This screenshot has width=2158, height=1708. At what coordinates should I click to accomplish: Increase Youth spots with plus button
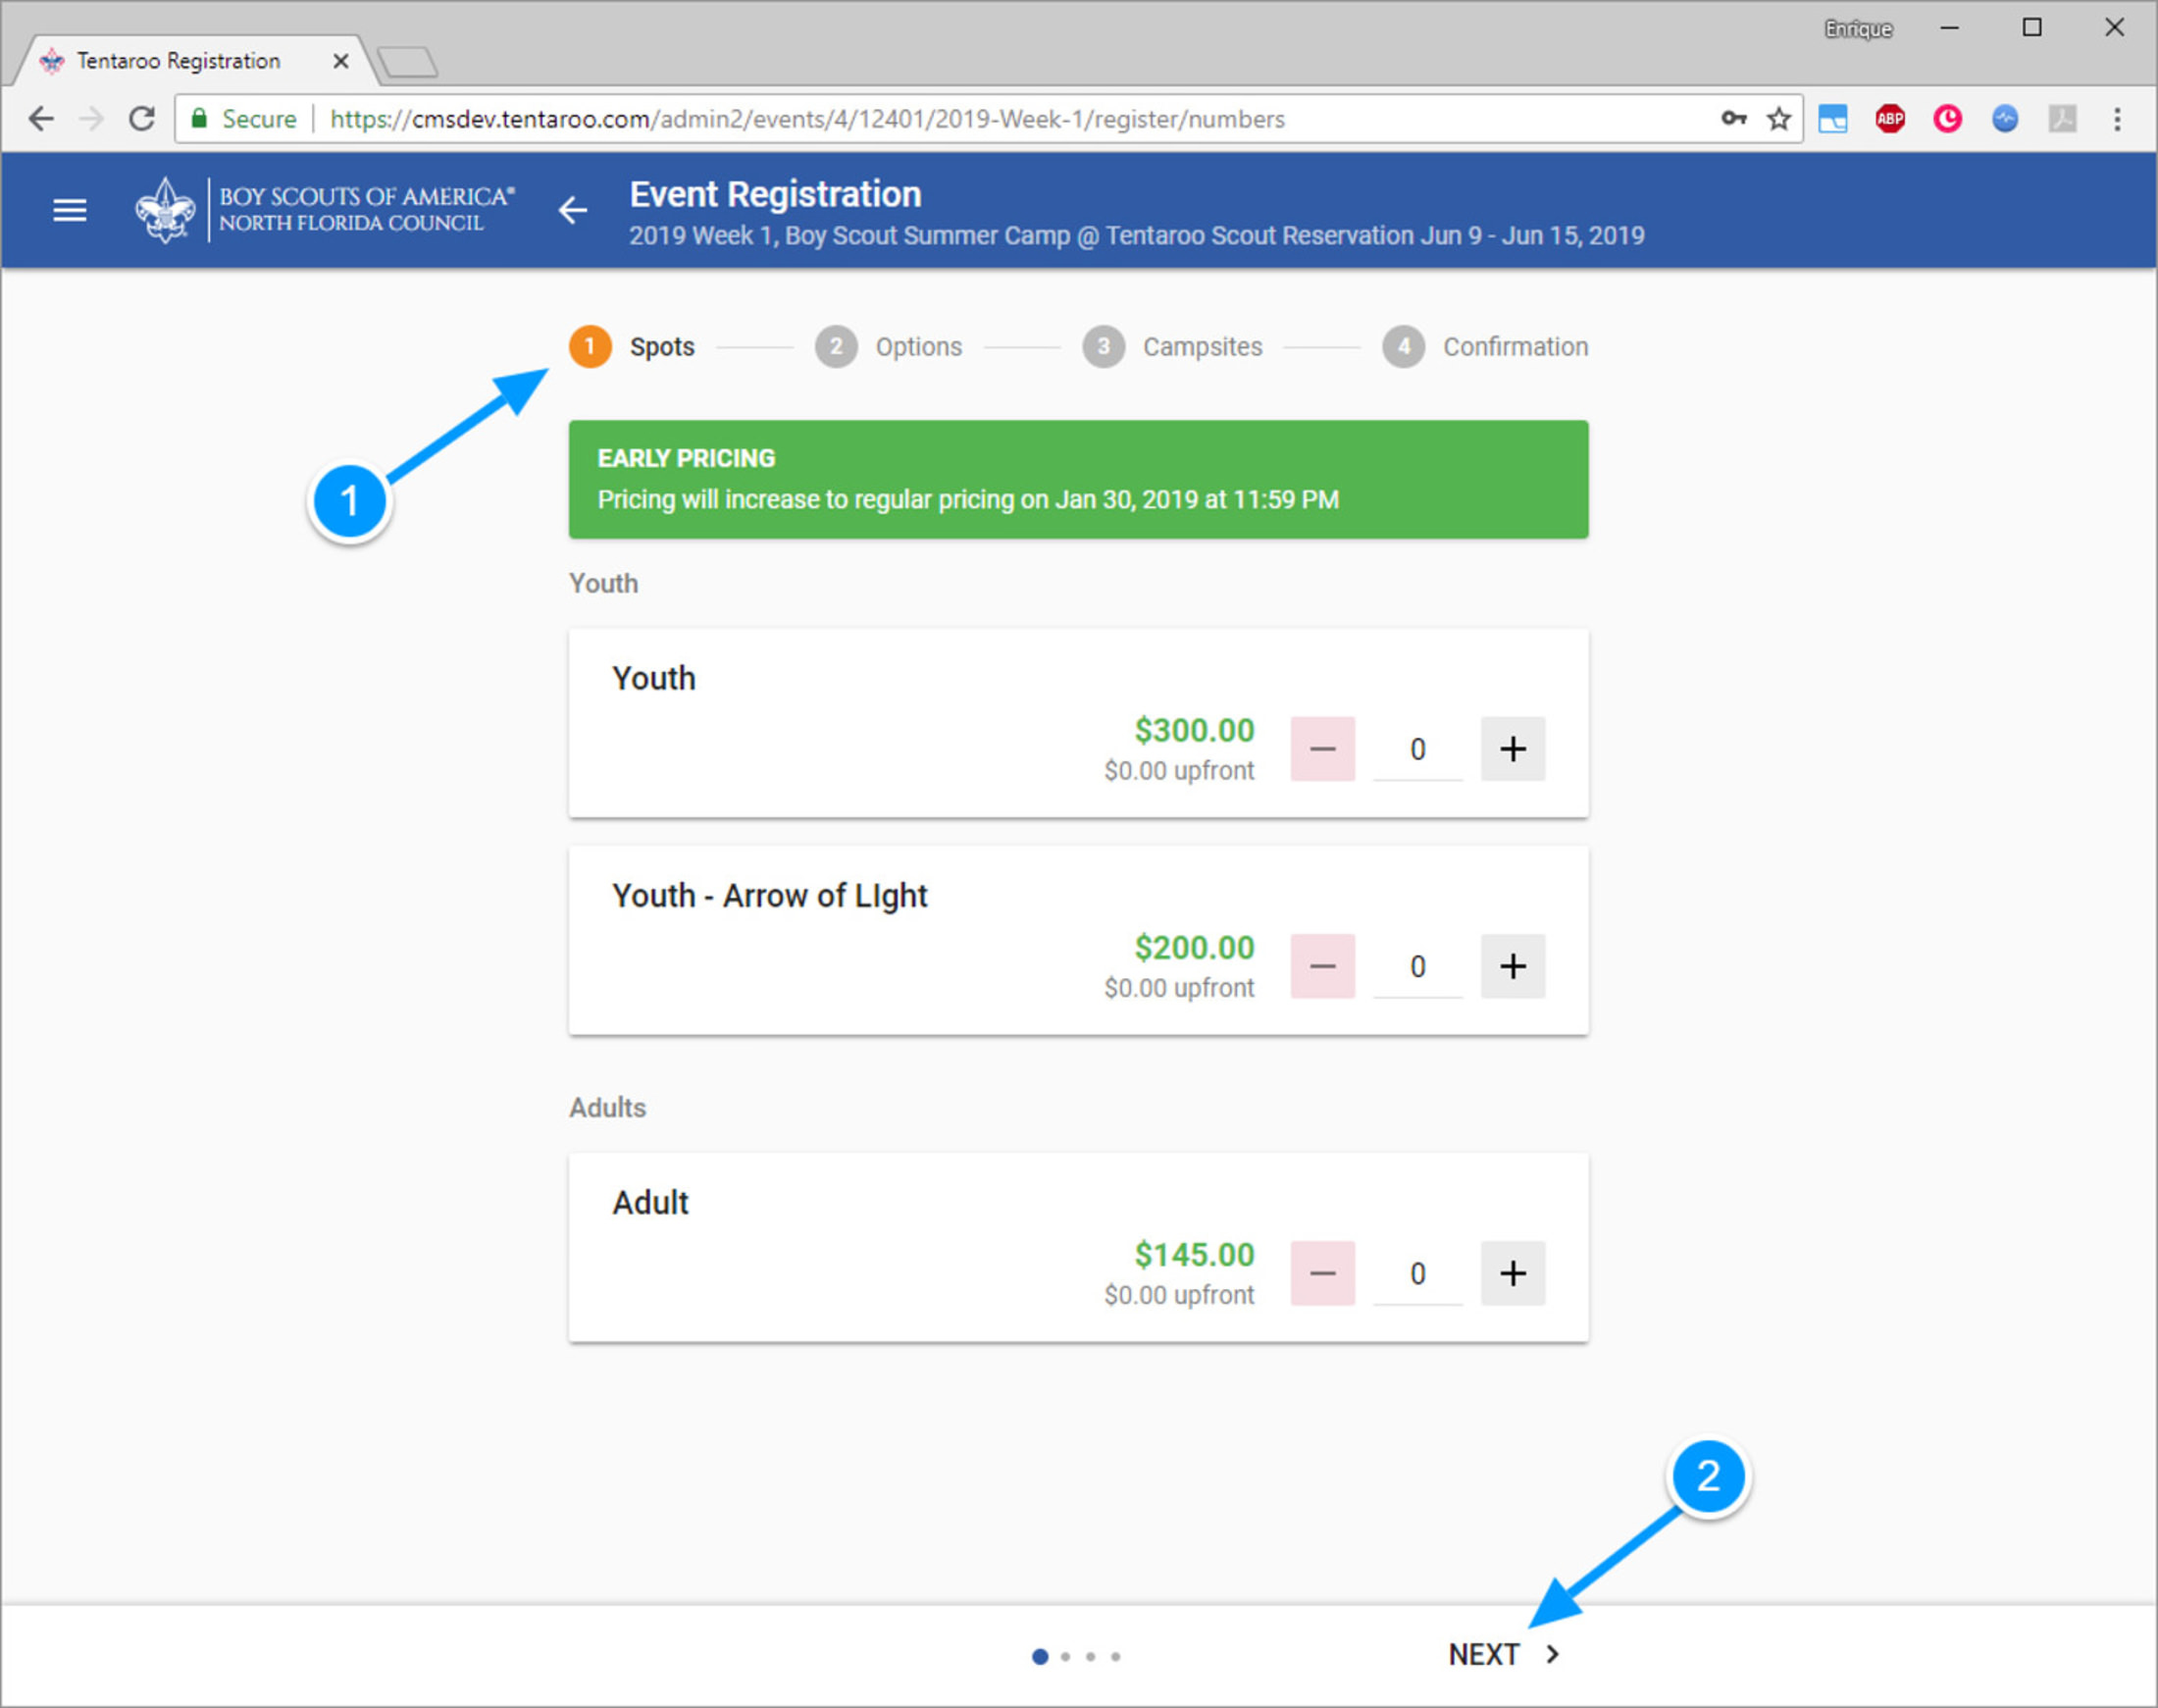1512,748
